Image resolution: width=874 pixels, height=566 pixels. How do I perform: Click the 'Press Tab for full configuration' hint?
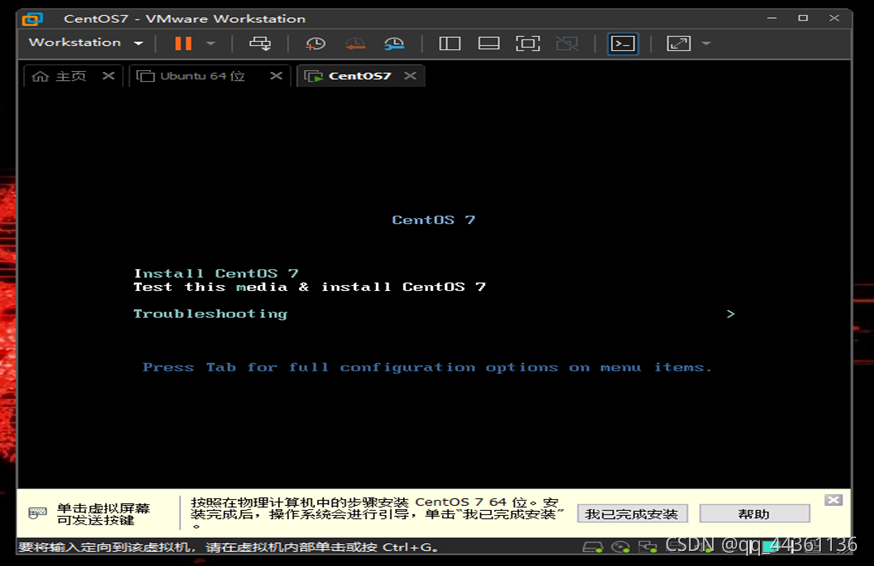[427, 367]
